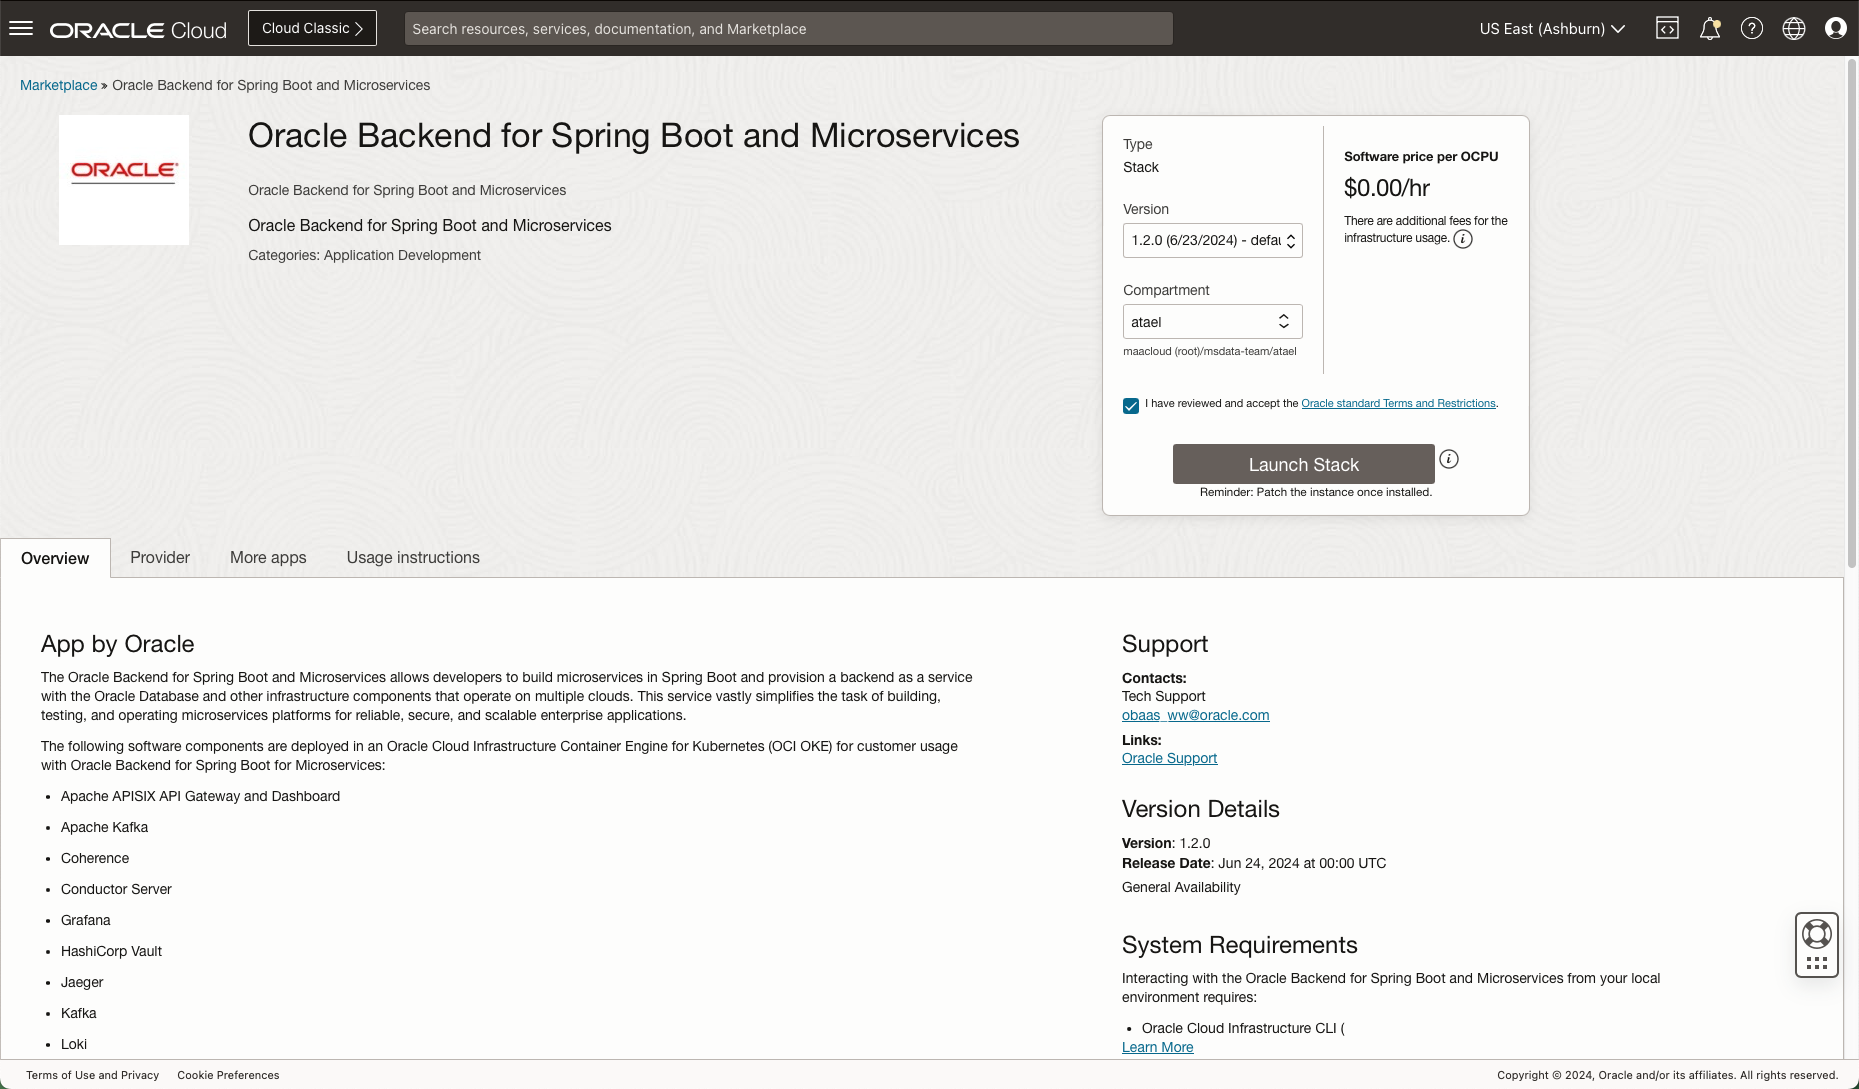
Task: Click info icon next to Launch Stack
Action: [1448, 459]
